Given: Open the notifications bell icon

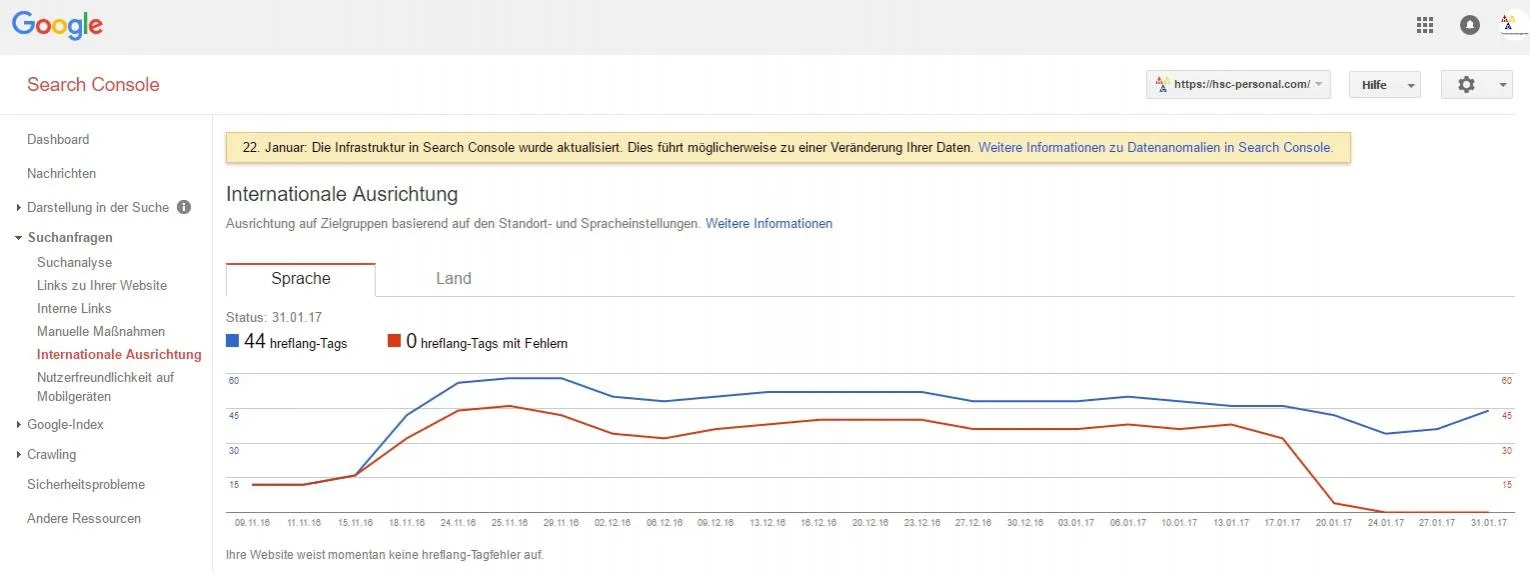Looking at the screenshot, I should 1470,26.
